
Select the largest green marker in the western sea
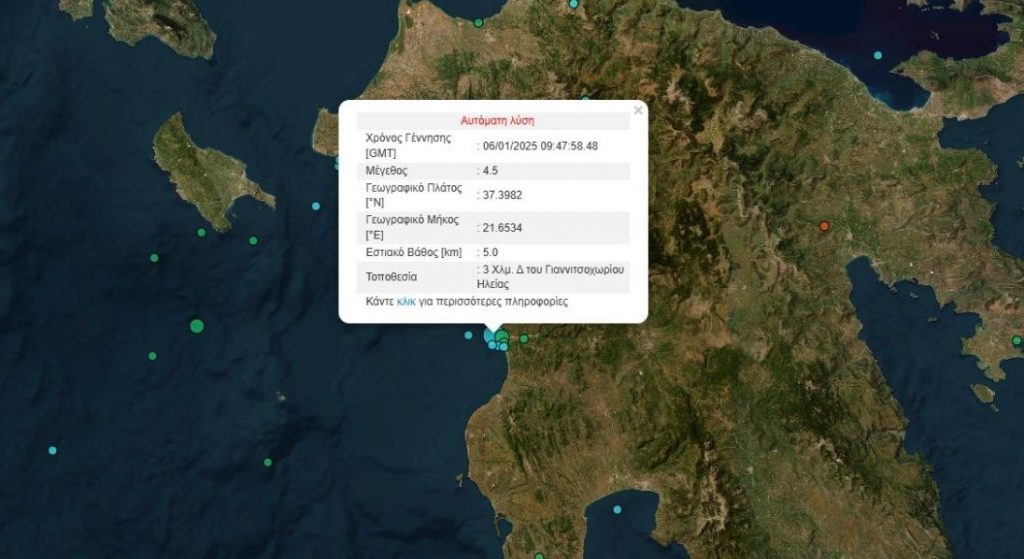tap(197, 326)
